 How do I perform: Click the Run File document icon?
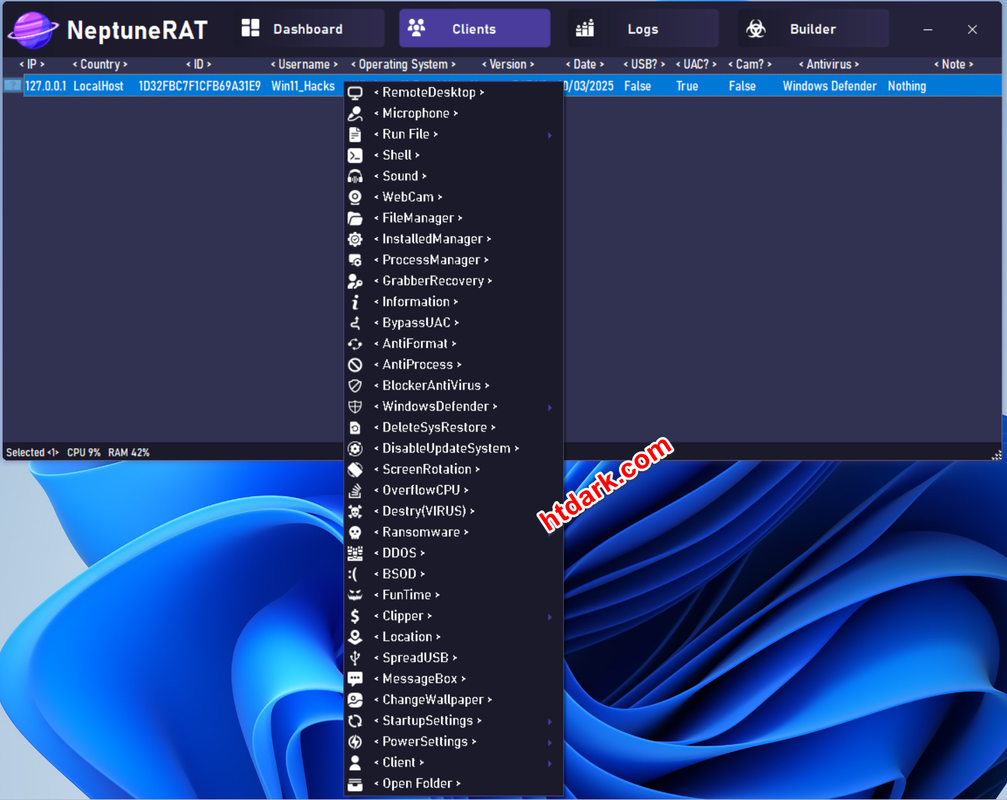click(355, 134)
